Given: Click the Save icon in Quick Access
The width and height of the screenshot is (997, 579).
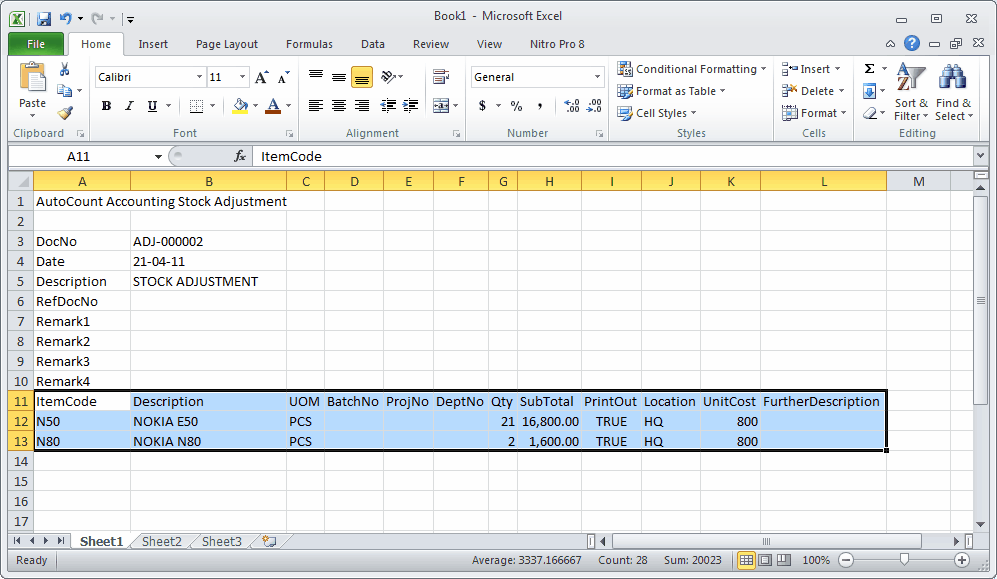Looking at the screenshot, I should tap(43, 19).
